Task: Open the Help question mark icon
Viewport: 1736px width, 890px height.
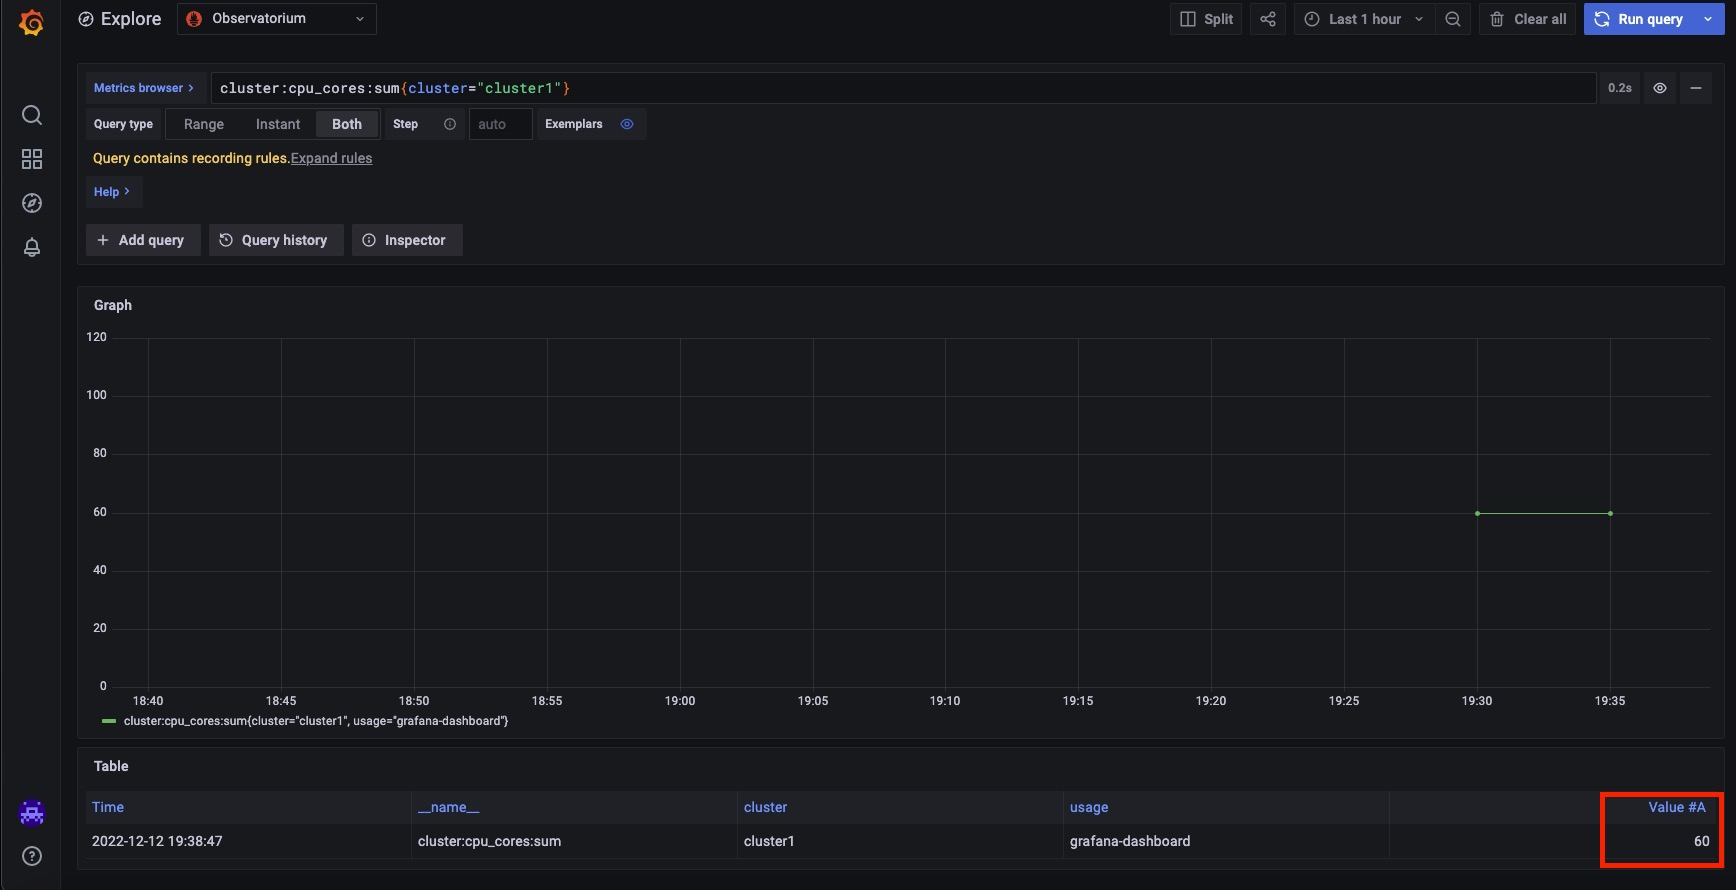Action: click(32, 856)
